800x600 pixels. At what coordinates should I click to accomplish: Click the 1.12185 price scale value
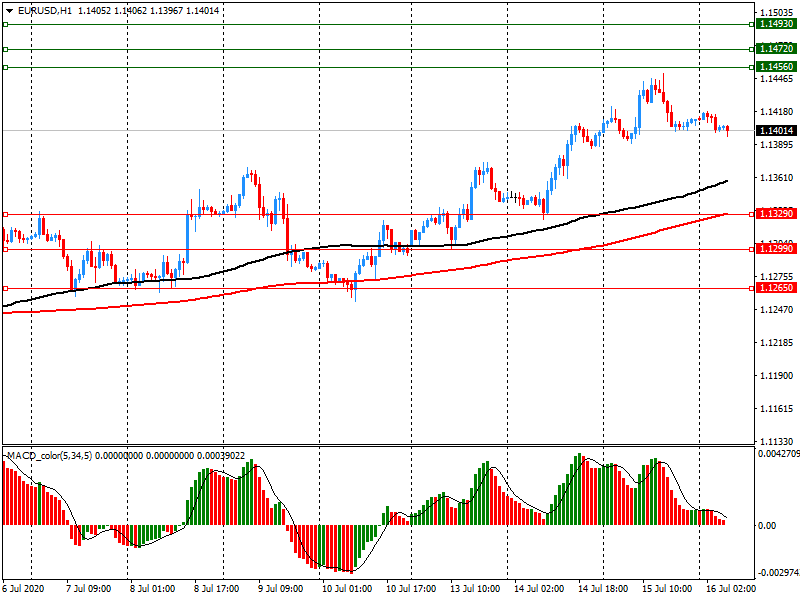[x=777, y=343]
